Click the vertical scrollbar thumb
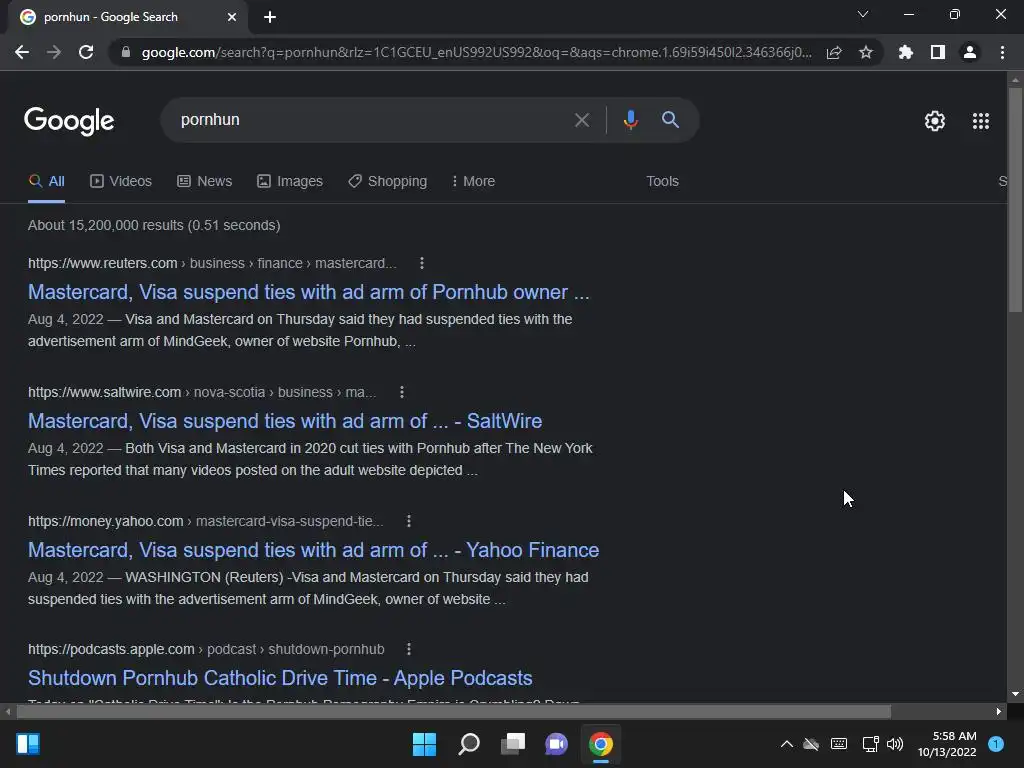The width and height of the screenshot is (1024, 768). pos(1015,202)
